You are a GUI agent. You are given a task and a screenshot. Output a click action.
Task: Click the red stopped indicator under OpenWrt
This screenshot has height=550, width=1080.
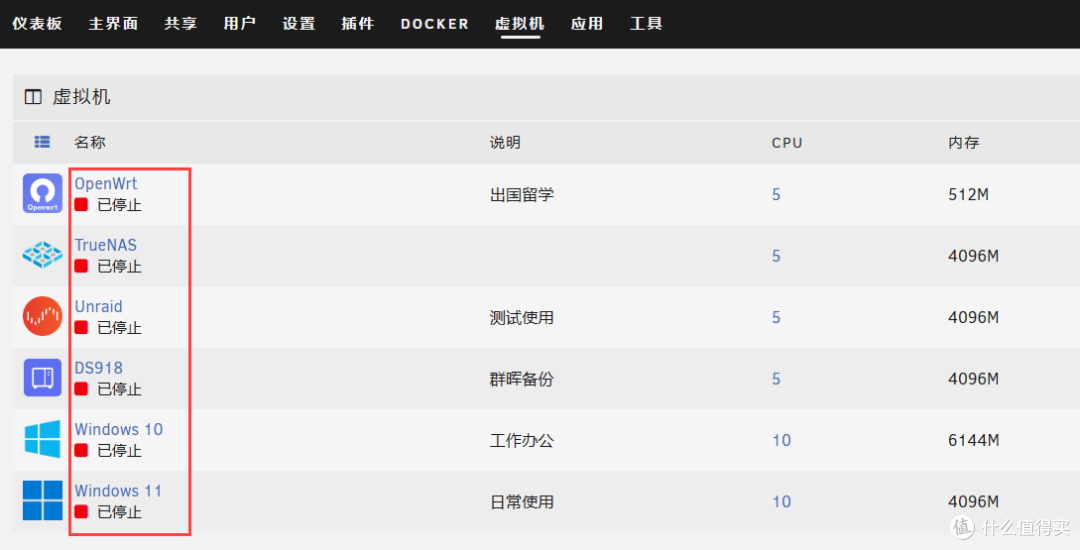pos(81,204)
